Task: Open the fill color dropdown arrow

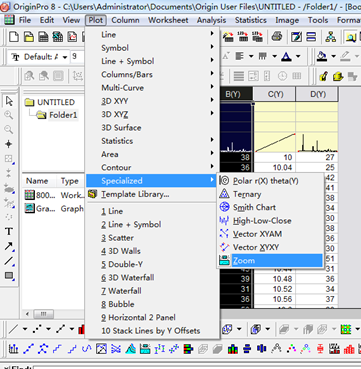Action: point(333,57)
